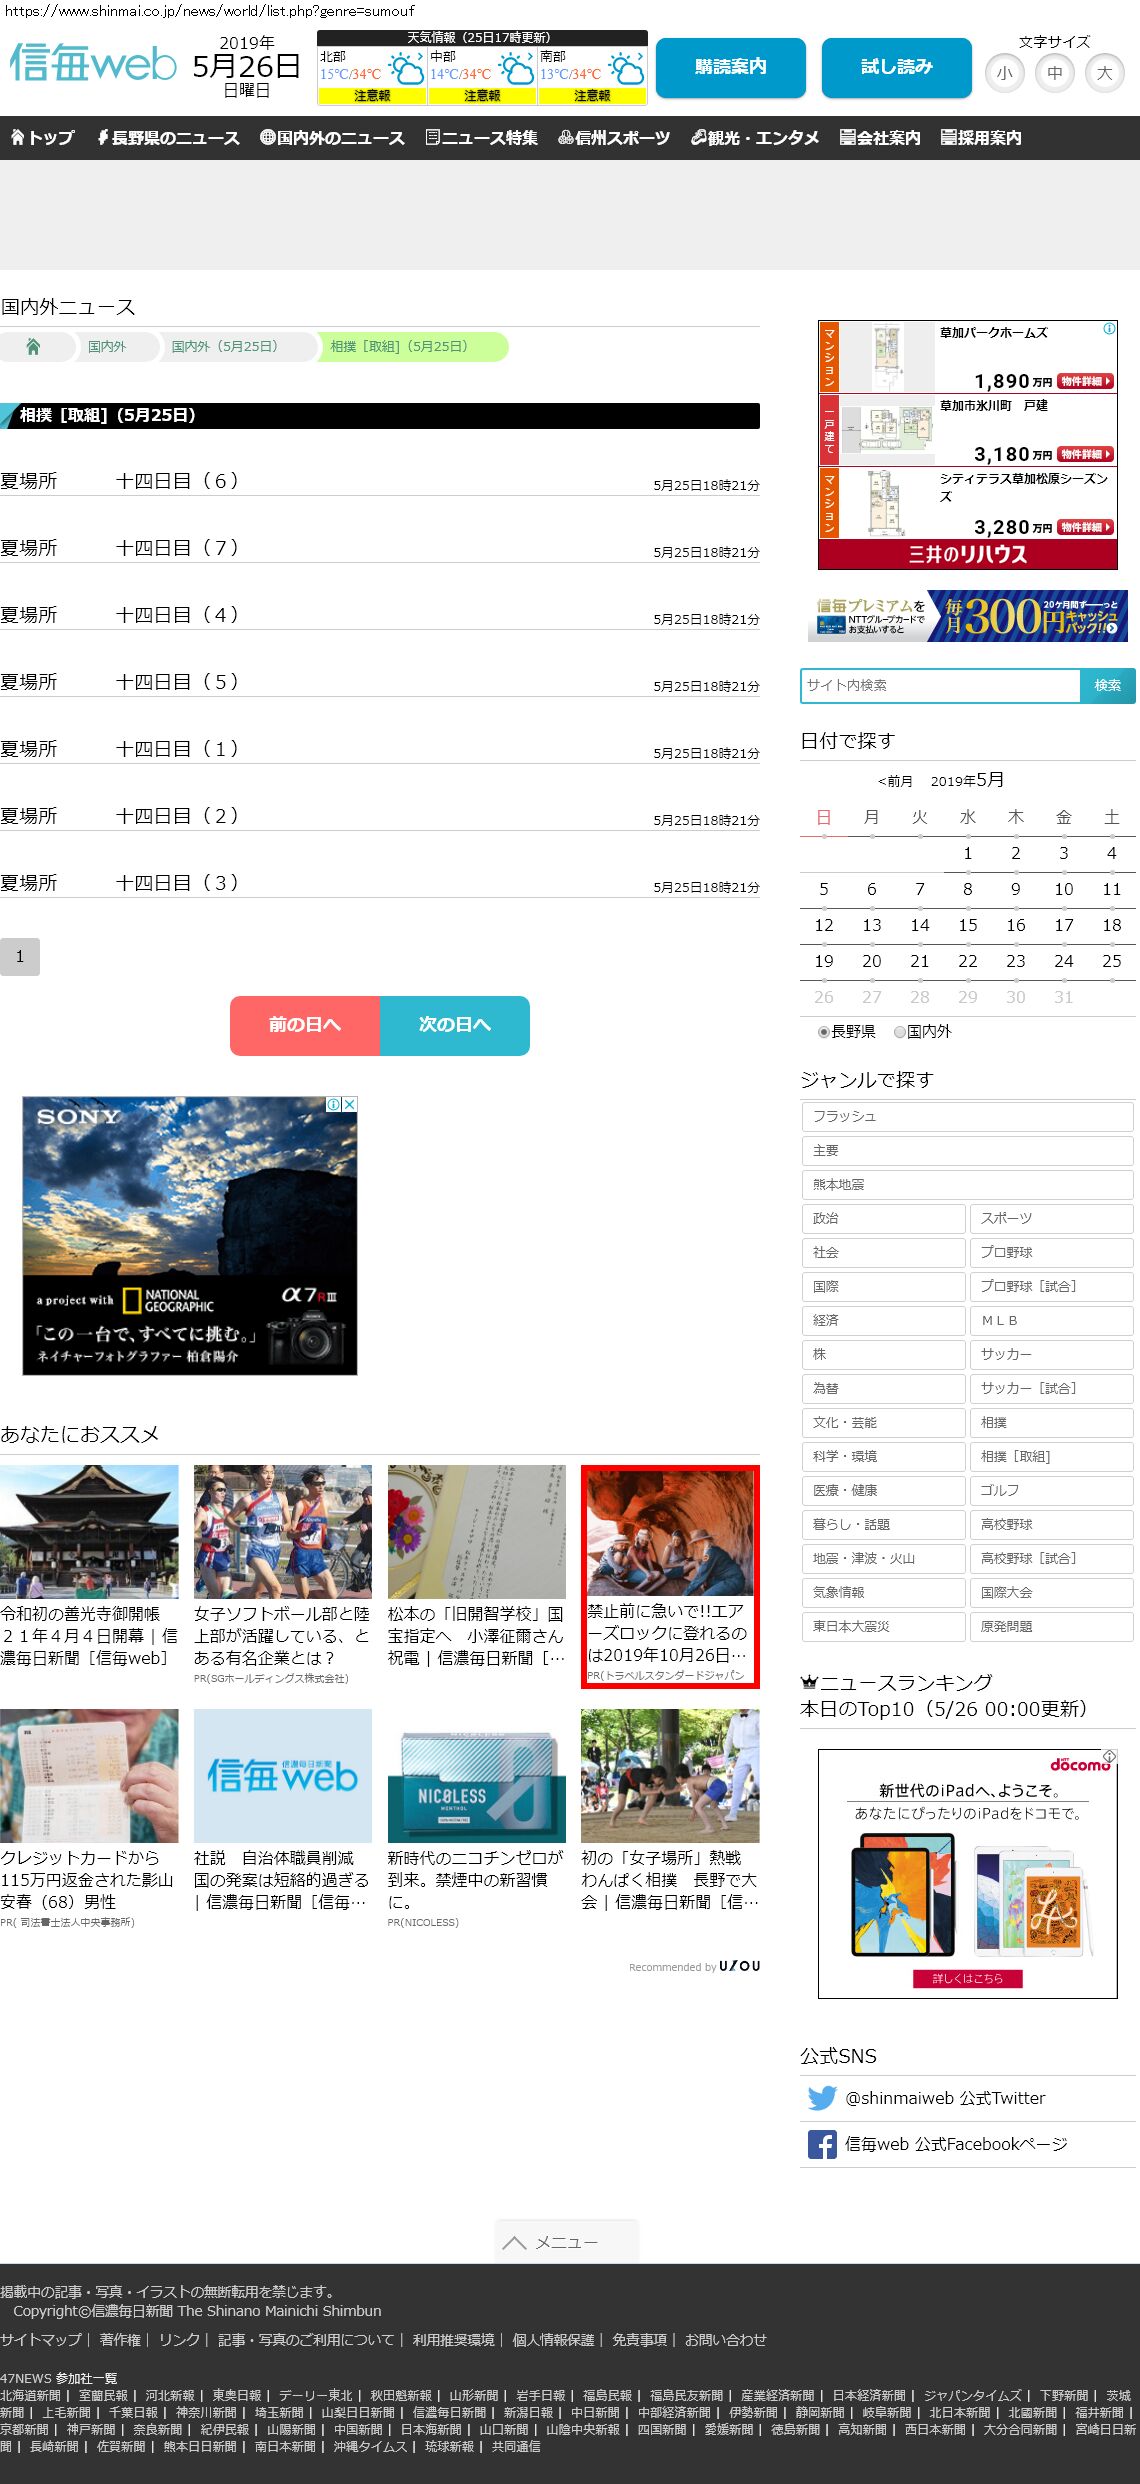
Task: Open the スポーツ genre
Action: click(1051, 1218)
